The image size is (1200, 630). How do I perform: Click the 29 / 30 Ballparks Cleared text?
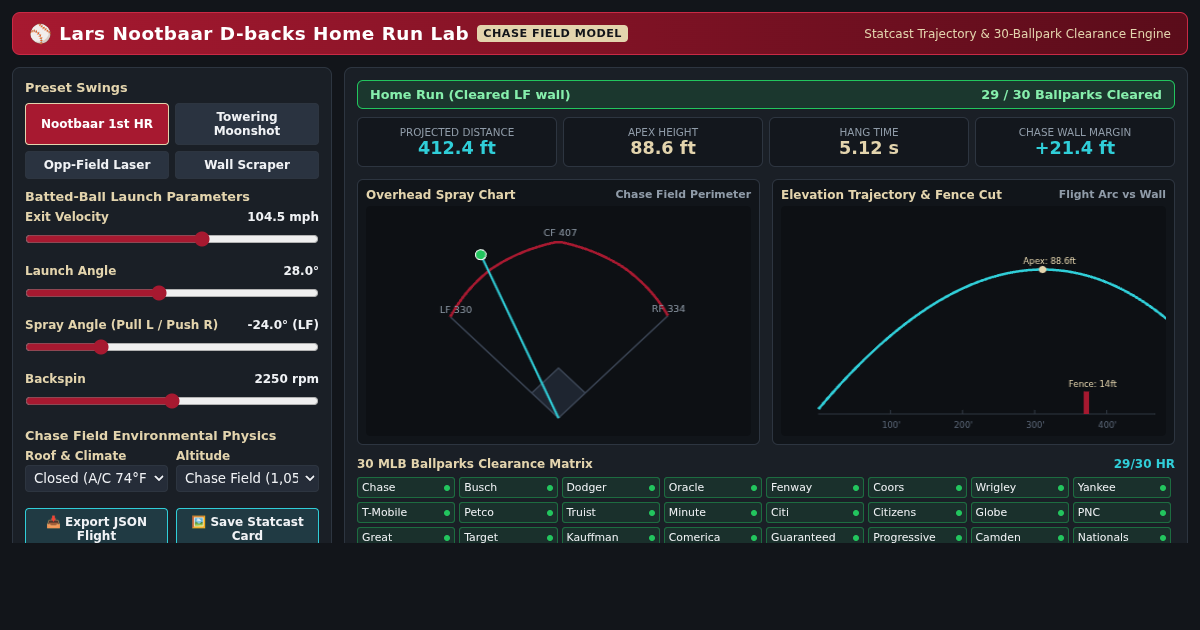click(1071, 95)
